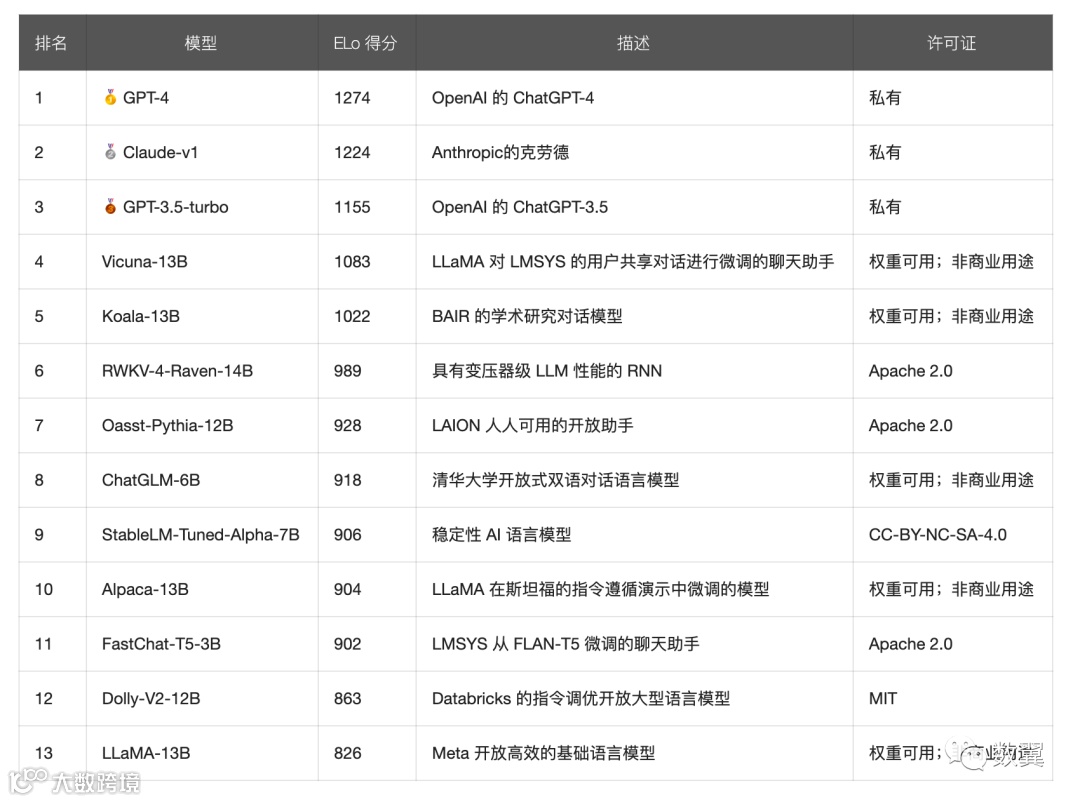
Task: Click the description Databricks 的指令调优开放大型语言模型
Action: pyautogui.click(x=581, y=698)
